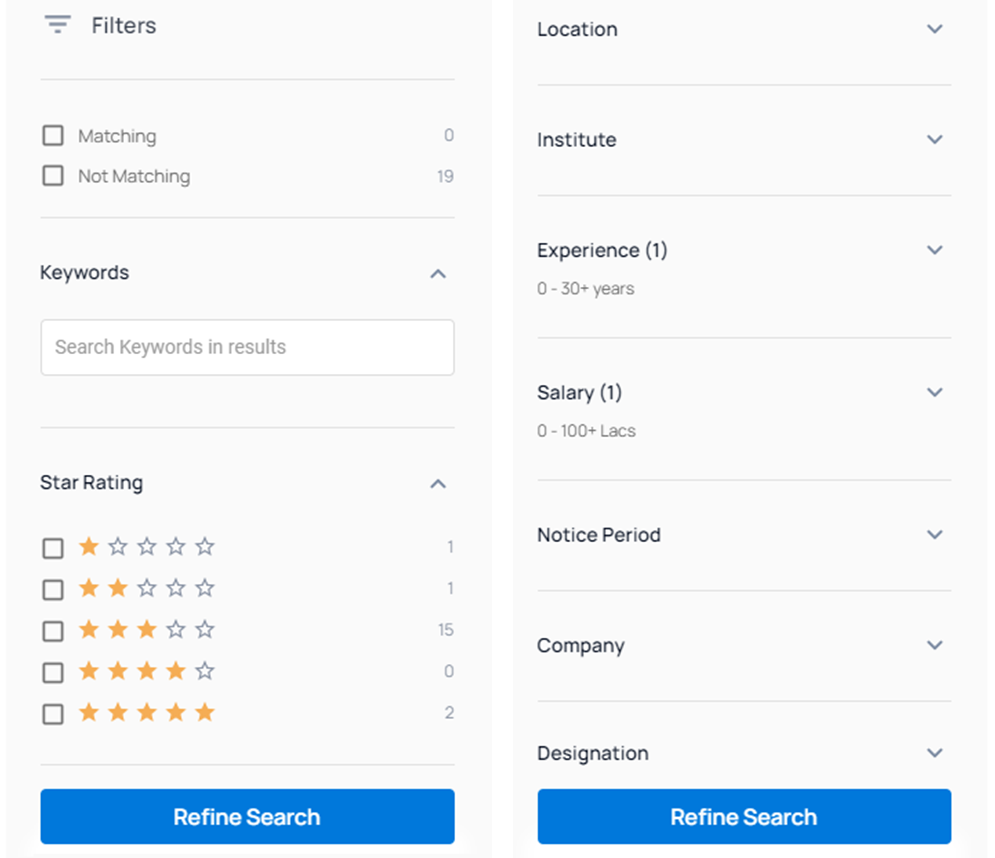The image size is (995, 858).
Task: Tick the Not Matching checkbox
Action: pyautogui.click(x=53, y=175)
